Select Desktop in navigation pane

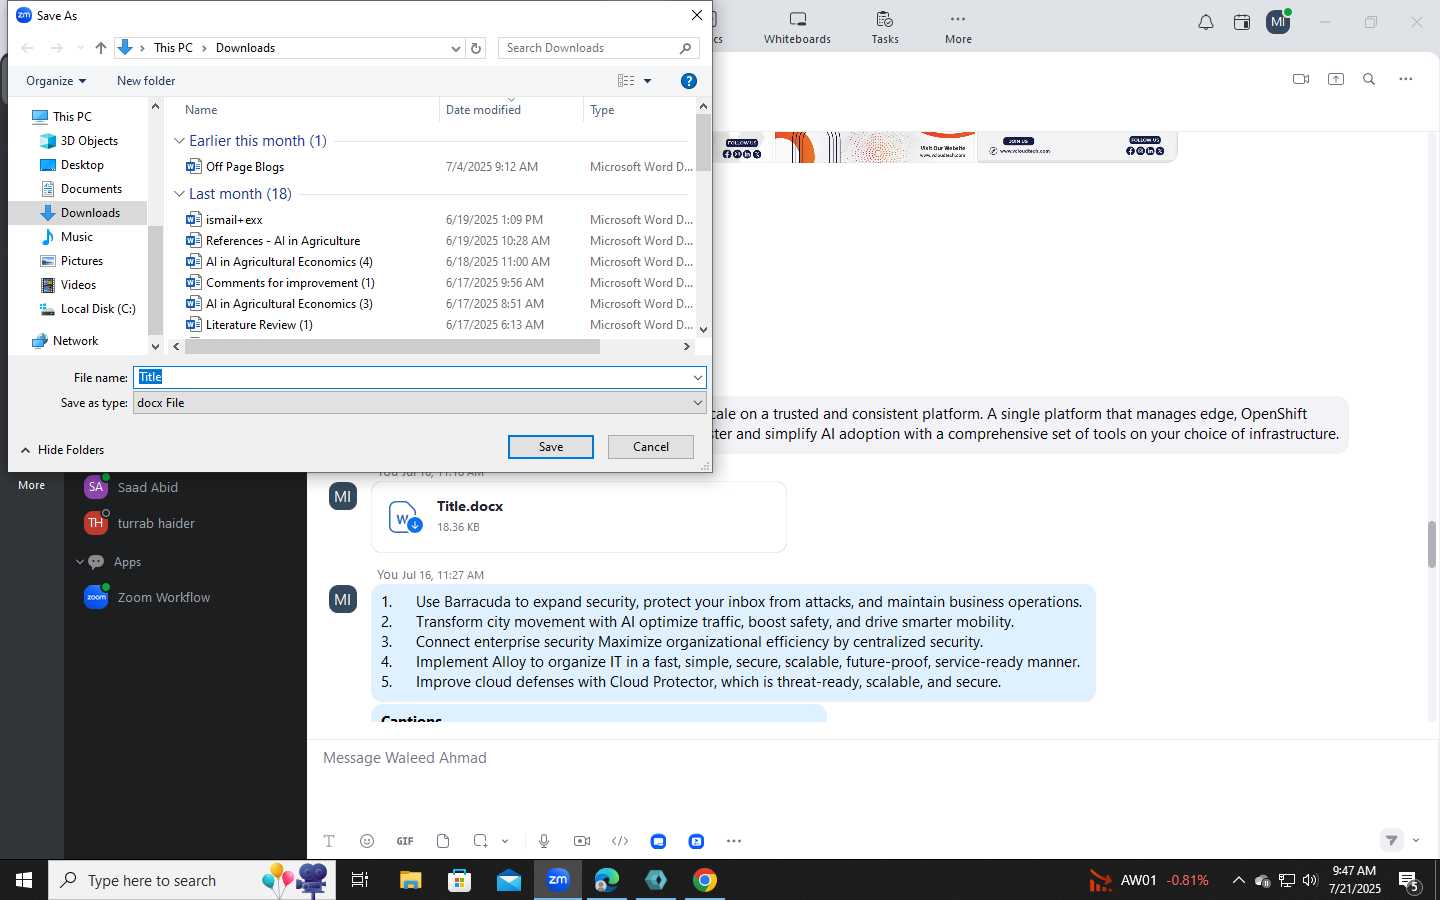pos(81,165)
